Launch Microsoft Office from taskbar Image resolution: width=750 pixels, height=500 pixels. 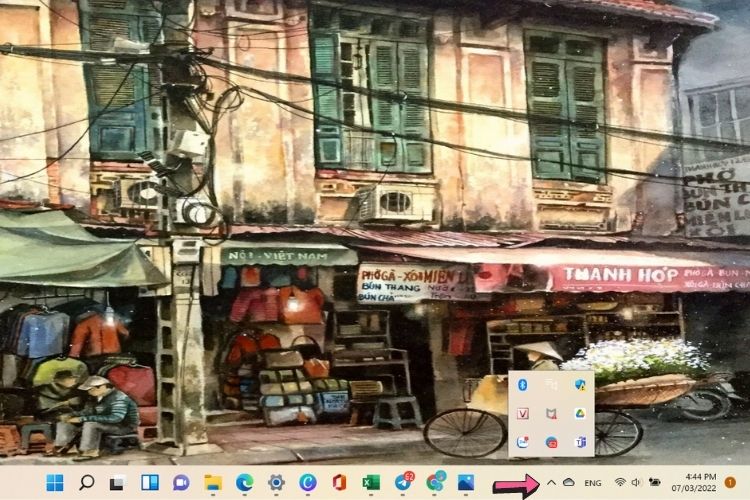(x=339, y=482)
